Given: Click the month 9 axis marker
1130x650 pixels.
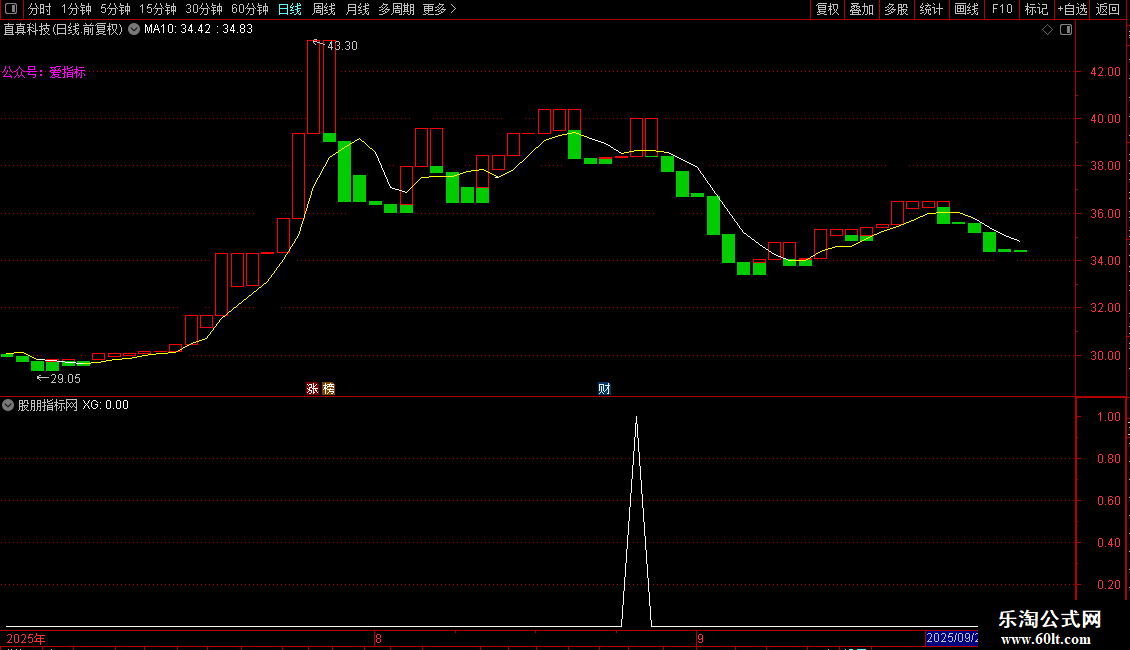Looking at the screenshot, I should click(700, 638).
